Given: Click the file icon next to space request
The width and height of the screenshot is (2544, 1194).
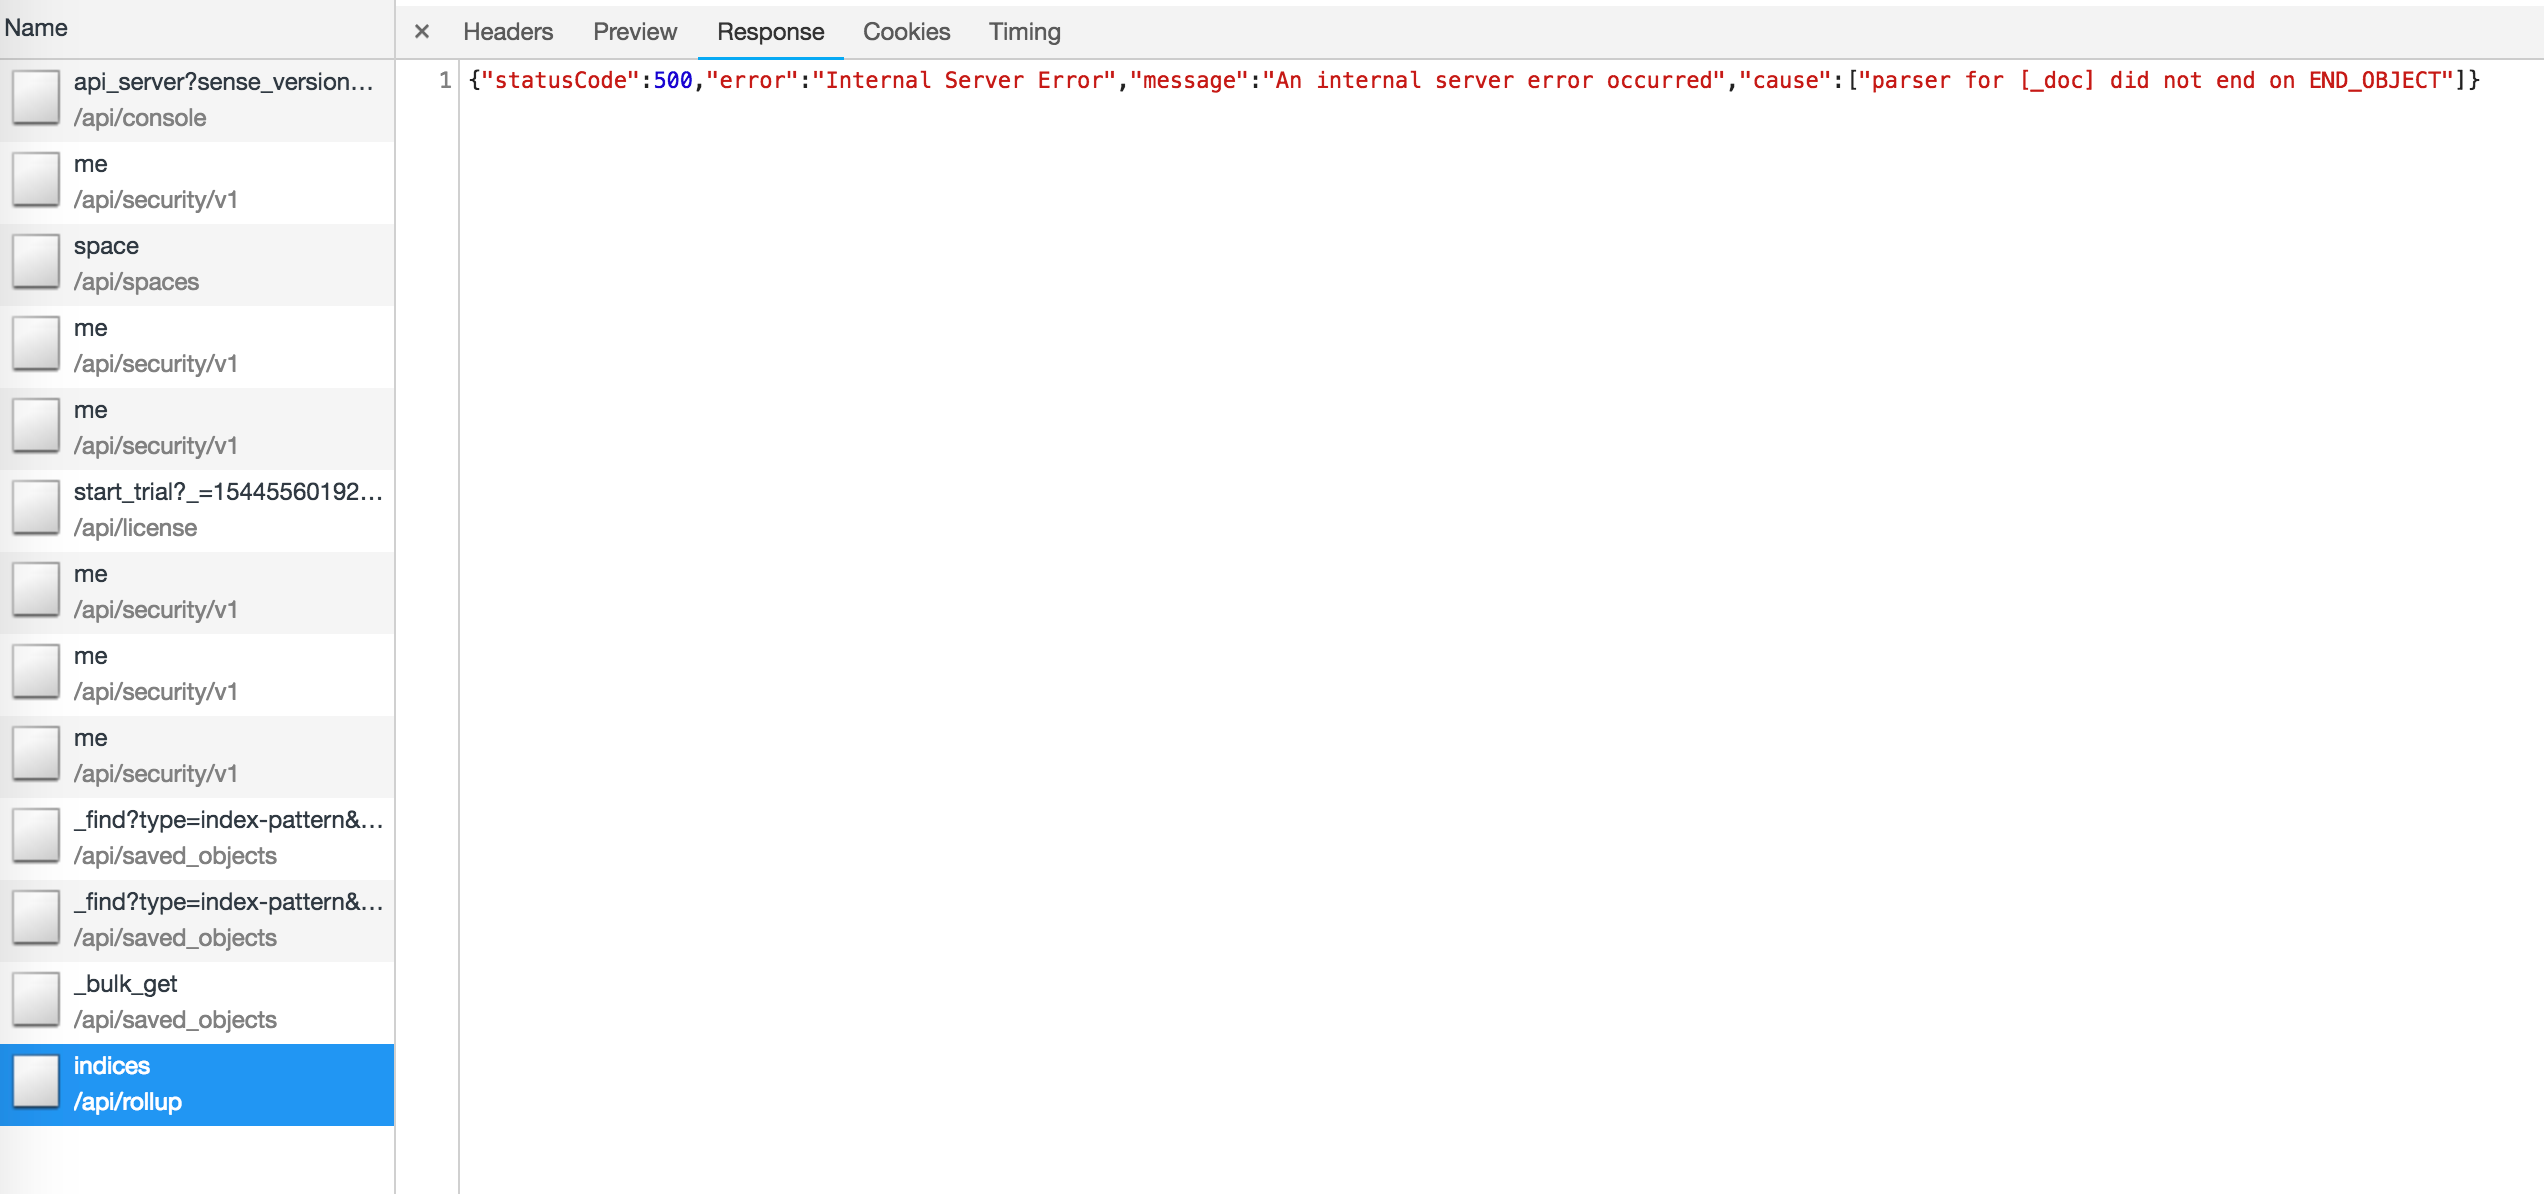Looking at the screenshot, I should [35, 263].
